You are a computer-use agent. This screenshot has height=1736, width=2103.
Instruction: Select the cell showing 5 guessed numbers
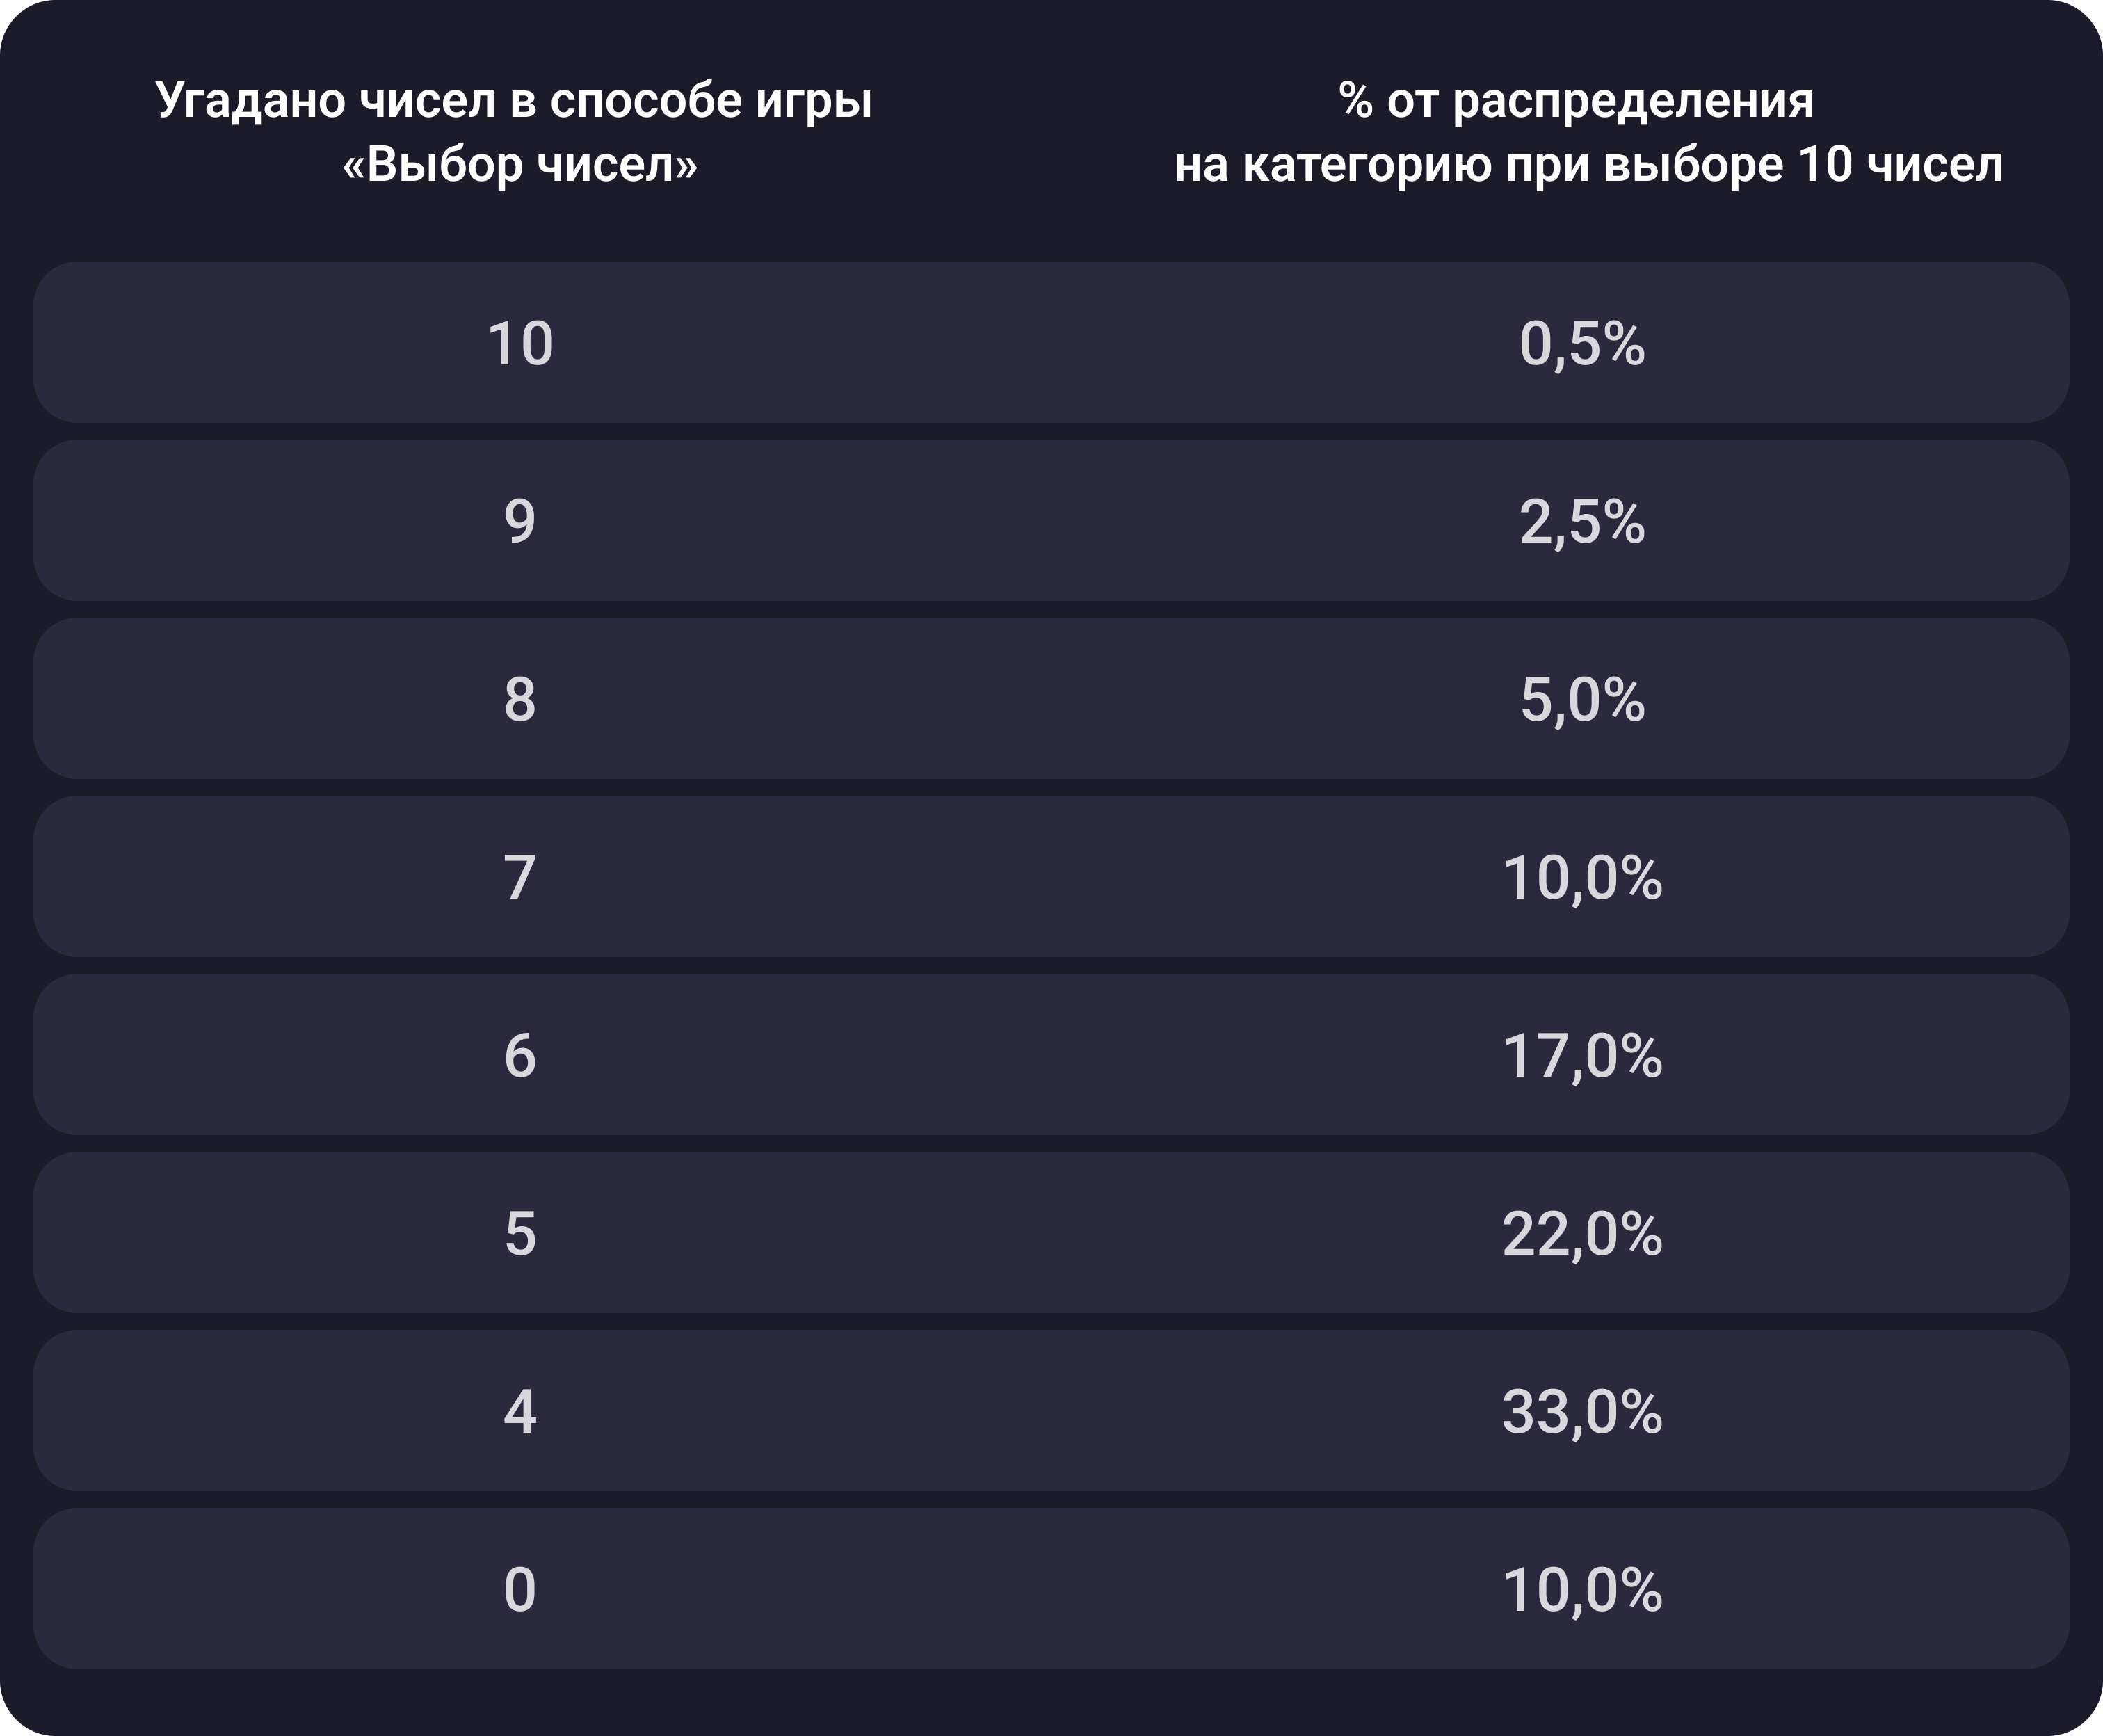tap(520, 1233)
